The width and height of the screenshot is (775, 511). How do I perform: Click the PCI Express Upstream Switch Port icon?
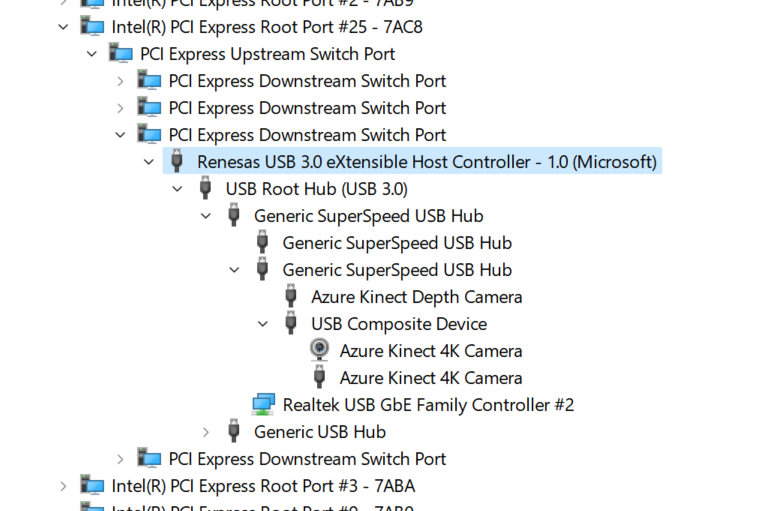pyautogui.click(x=121, y=54)
